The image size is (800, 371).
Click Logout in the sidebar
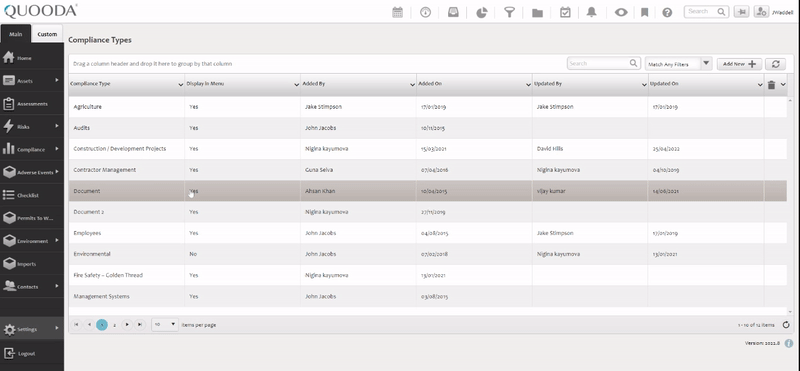[32, 353]
